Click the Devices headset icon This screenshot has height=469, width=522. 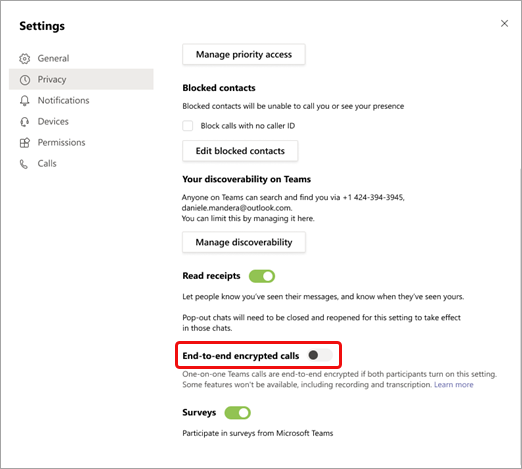[24, 122]
